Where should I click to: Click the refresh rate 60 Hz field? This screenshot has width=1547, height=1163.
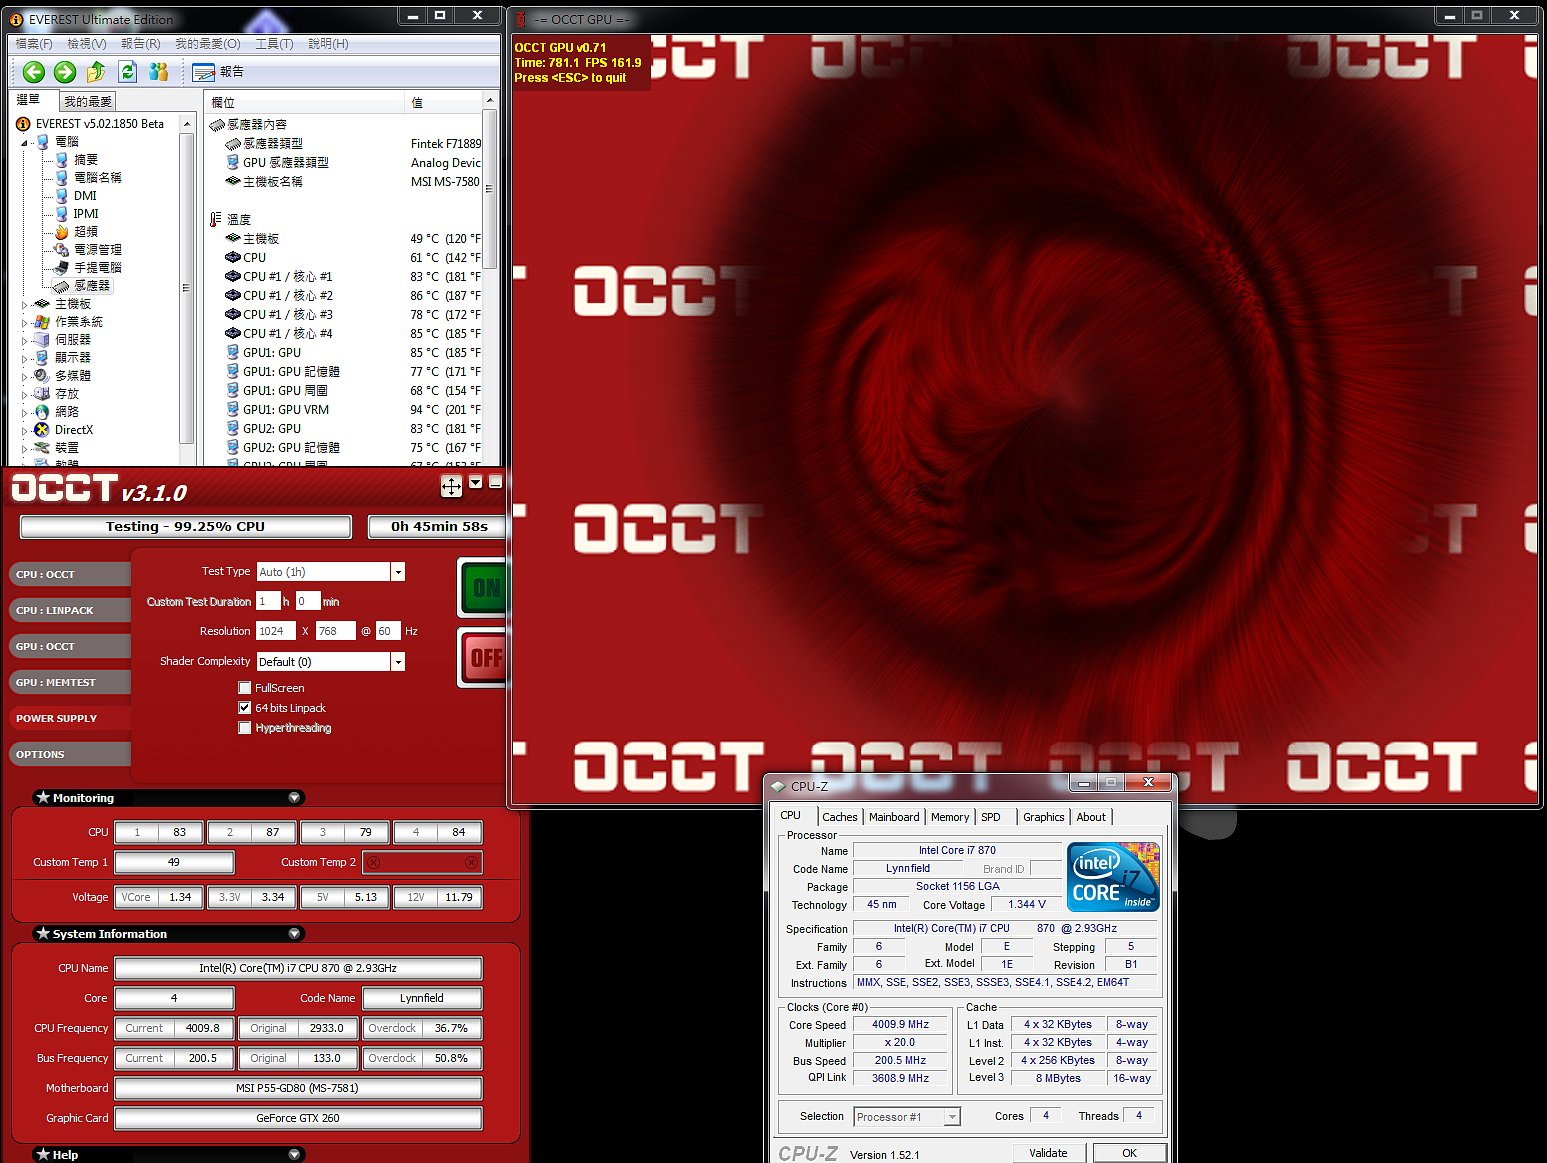pos(388,631)
